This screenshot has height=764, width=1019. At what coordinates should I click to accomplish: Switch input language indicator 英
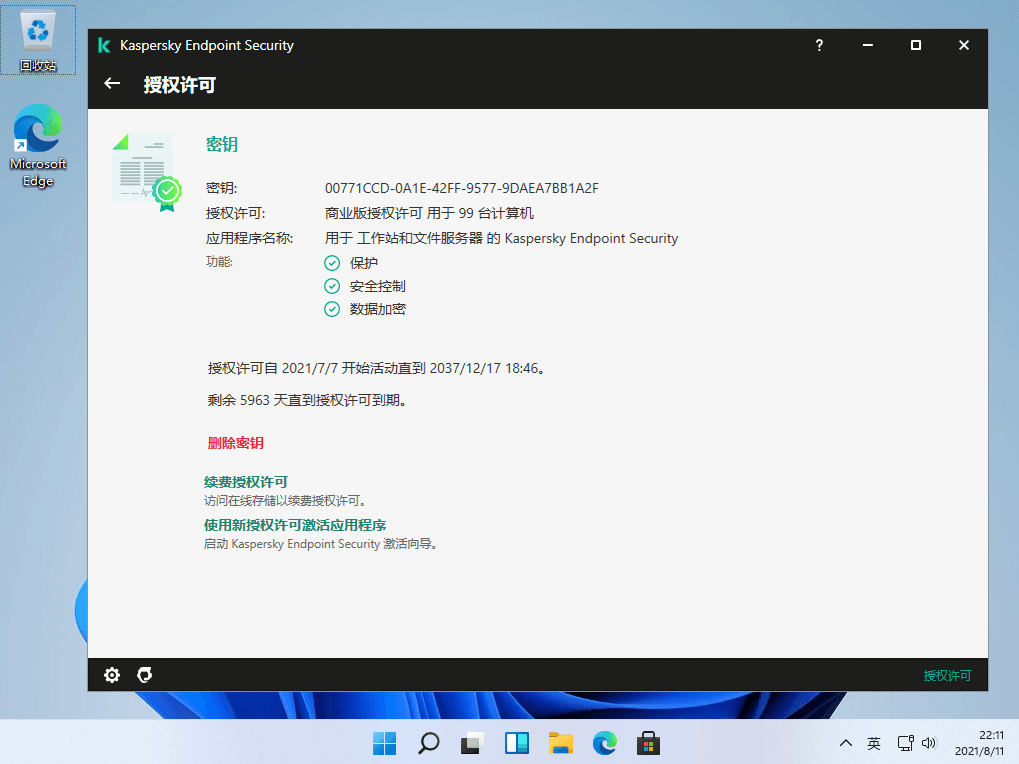point(874,743)
